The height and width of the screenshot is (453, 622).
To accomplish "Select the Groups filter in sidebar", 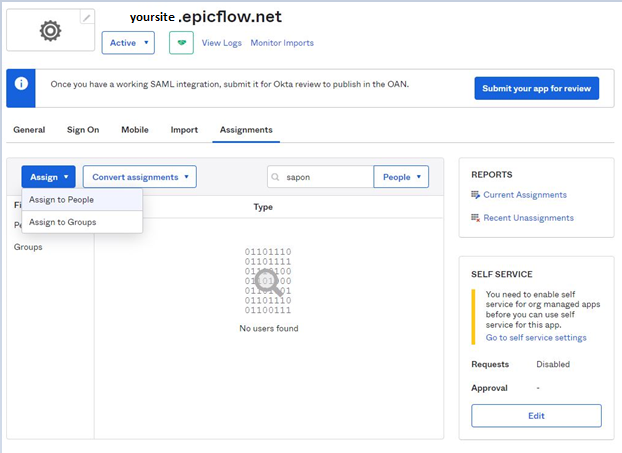I will pyautogui.click(x=28, y=247).
